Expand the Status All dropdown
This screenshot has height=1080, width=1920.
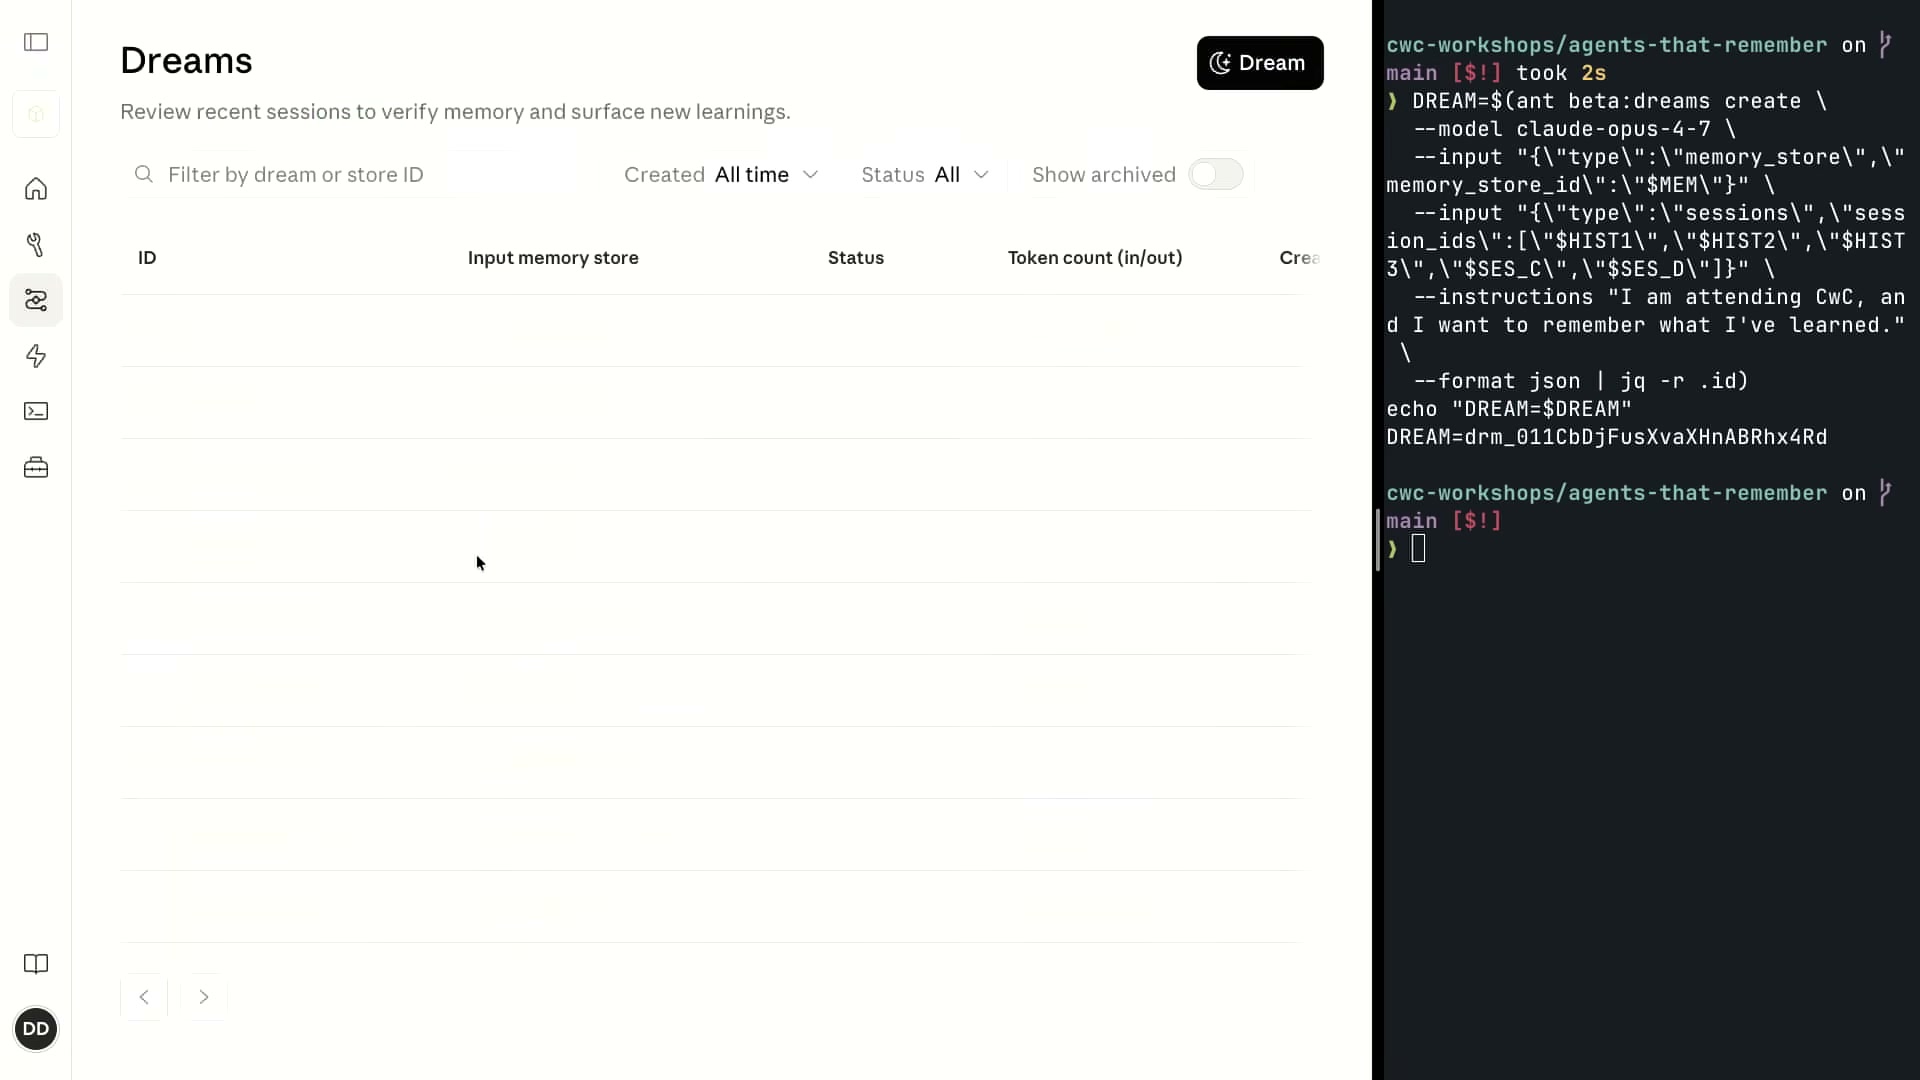coord(926,175)
